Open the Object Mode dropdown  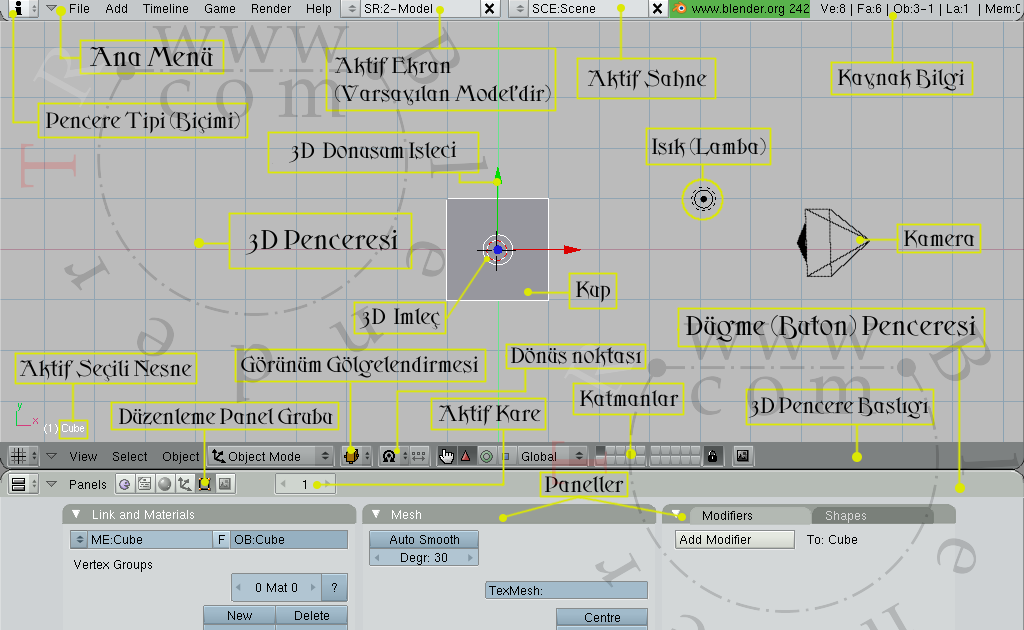pyautogui.click(x=270, y=456)
